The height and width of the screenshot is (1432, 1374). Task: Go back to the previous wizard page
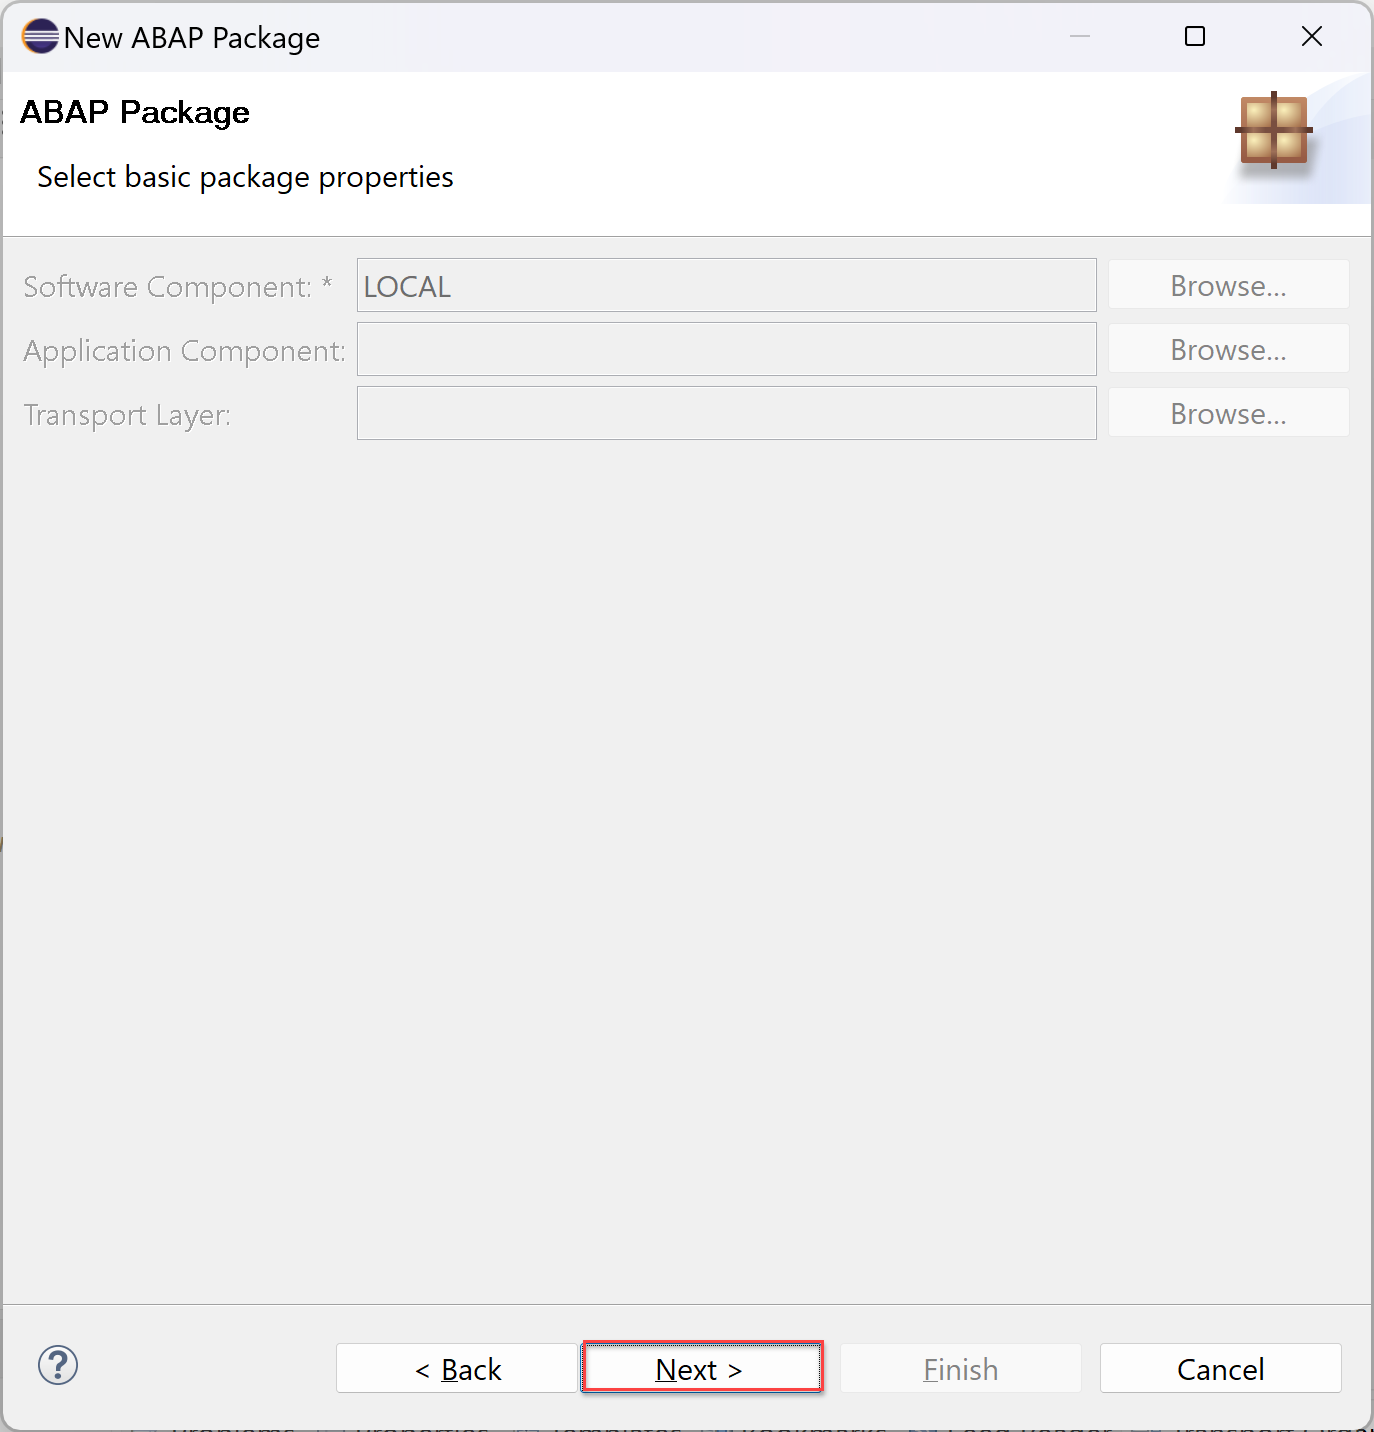[x=457, y=1368]
